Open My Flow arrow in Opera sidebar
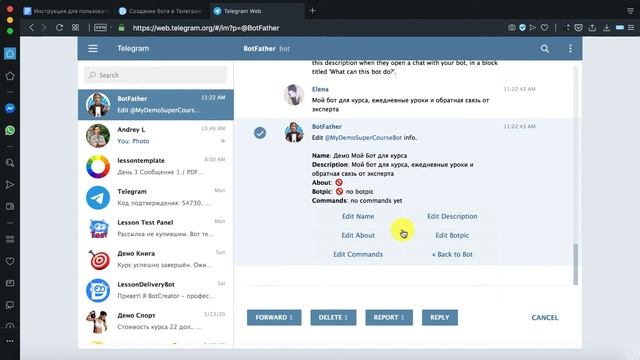The width and height of the screenshot is (640, 360). click(10, 185)
